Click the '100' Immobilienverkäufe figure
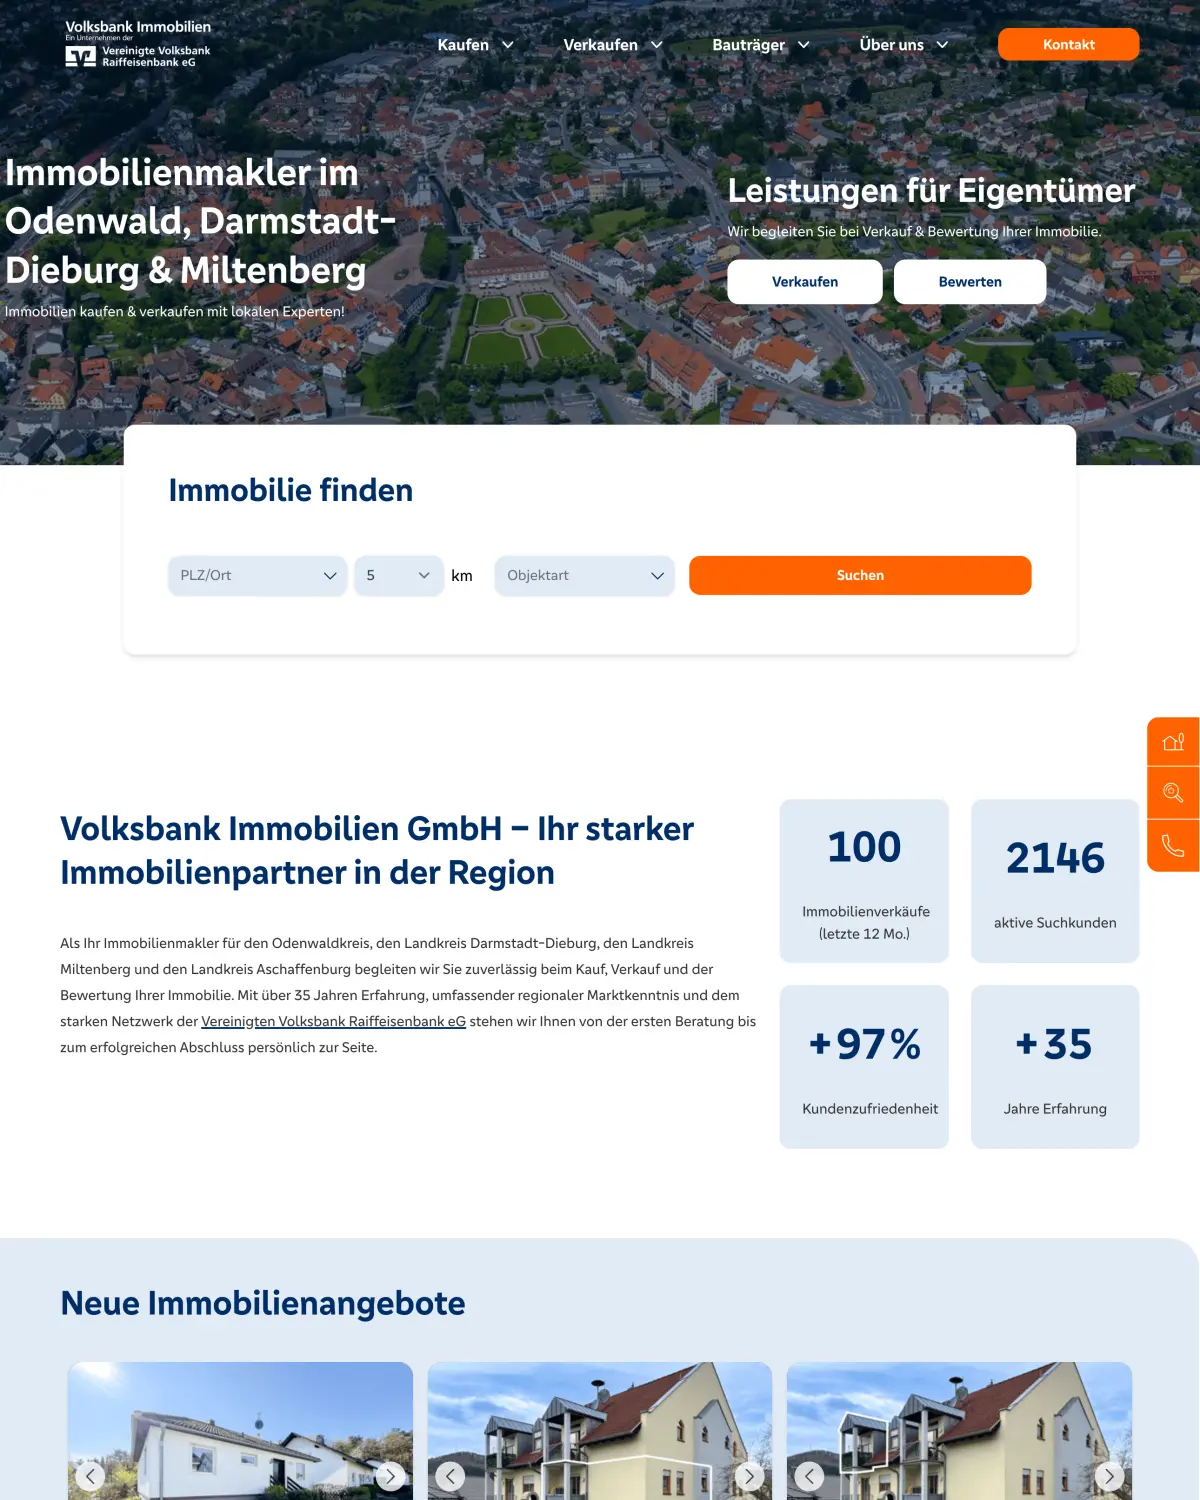This screenshot has height=1500, width=1200. point(864,847)
